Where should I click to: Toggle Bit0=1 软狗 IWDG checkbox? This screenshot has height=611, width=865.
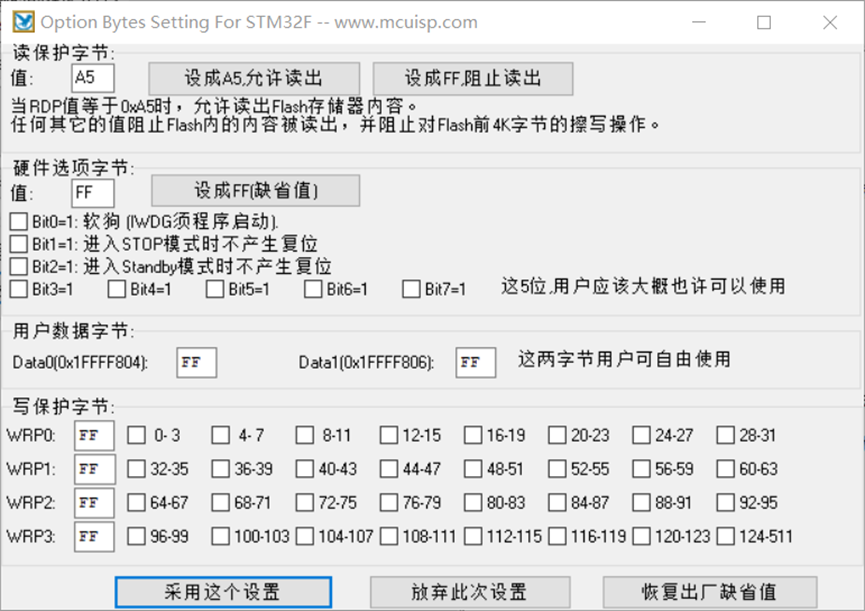click(19, 222)
